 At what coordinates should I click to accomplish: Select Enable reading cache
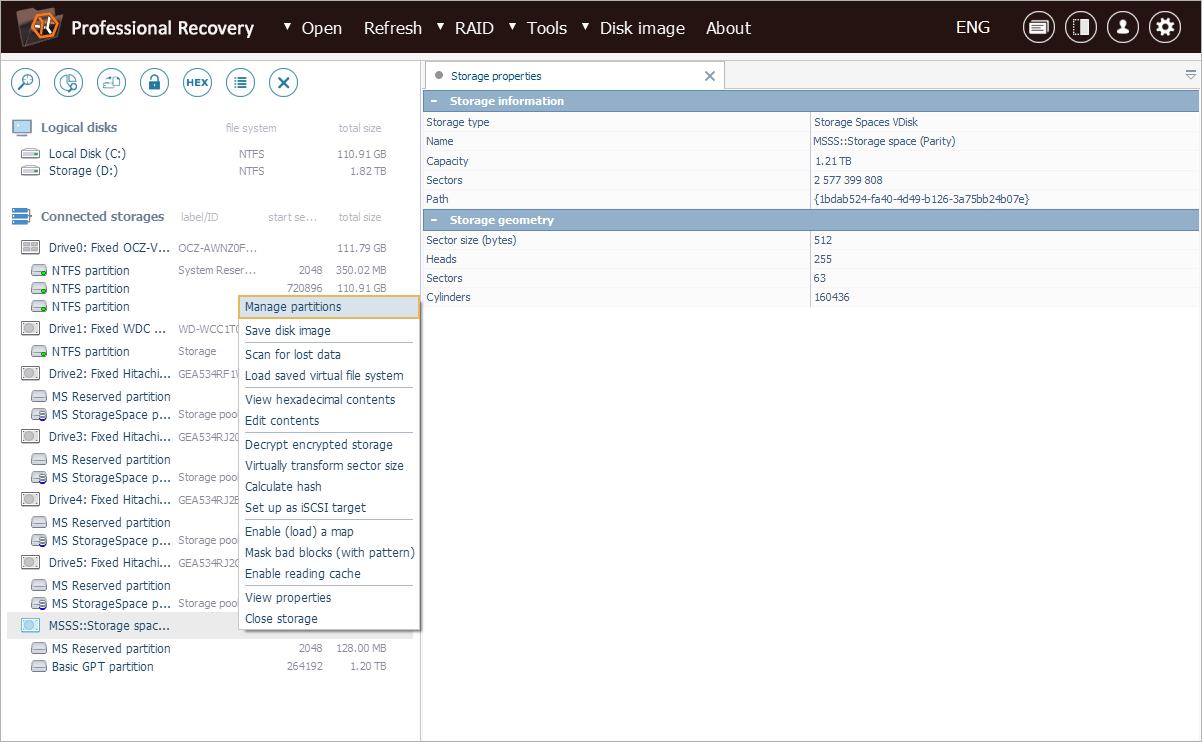coord(329,573)
